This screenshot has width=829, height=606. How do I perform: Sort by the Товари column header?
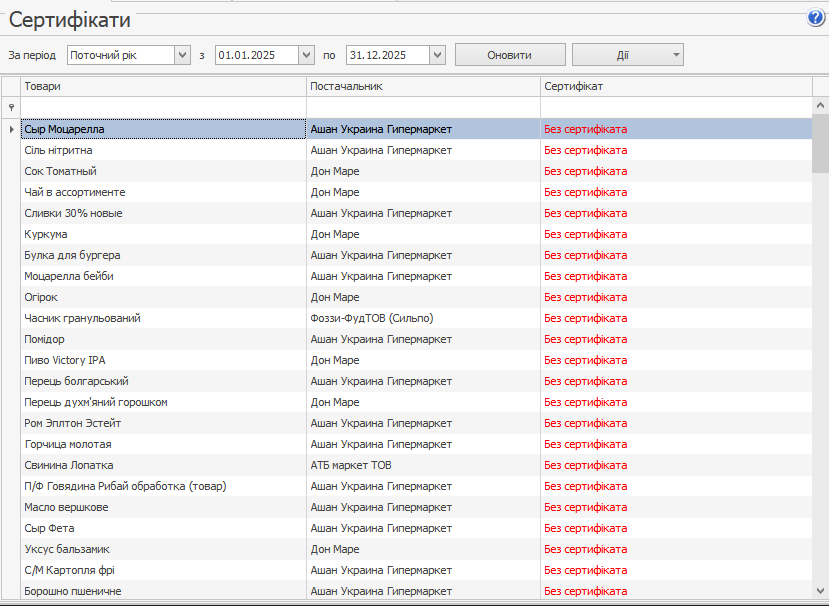coord(163,86)
